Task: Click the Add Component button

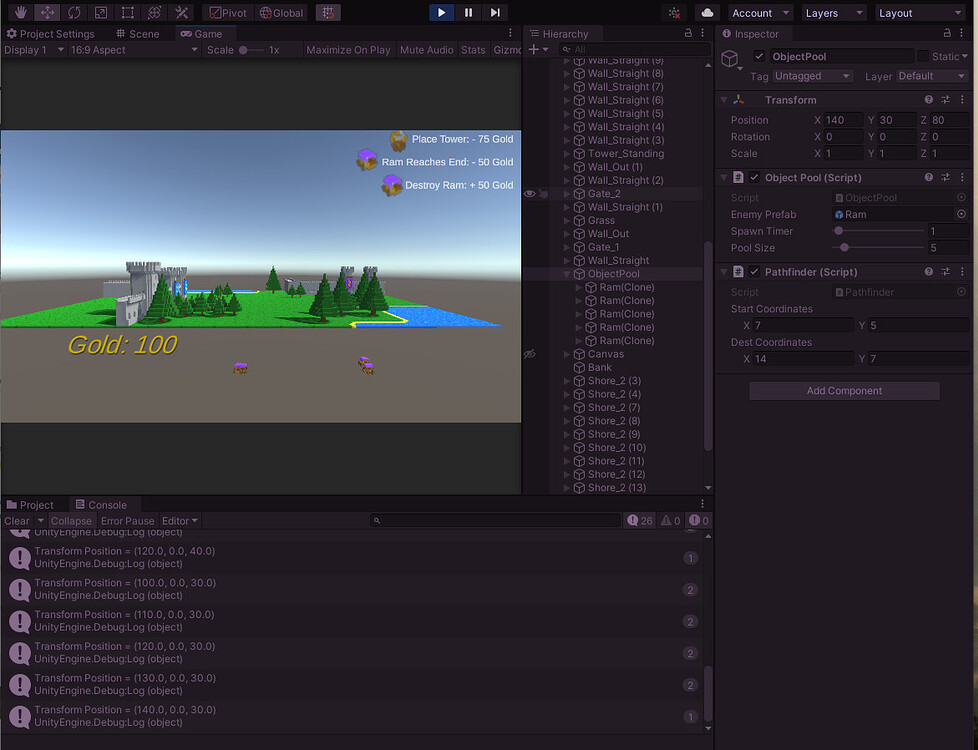Action: (844, 390)
